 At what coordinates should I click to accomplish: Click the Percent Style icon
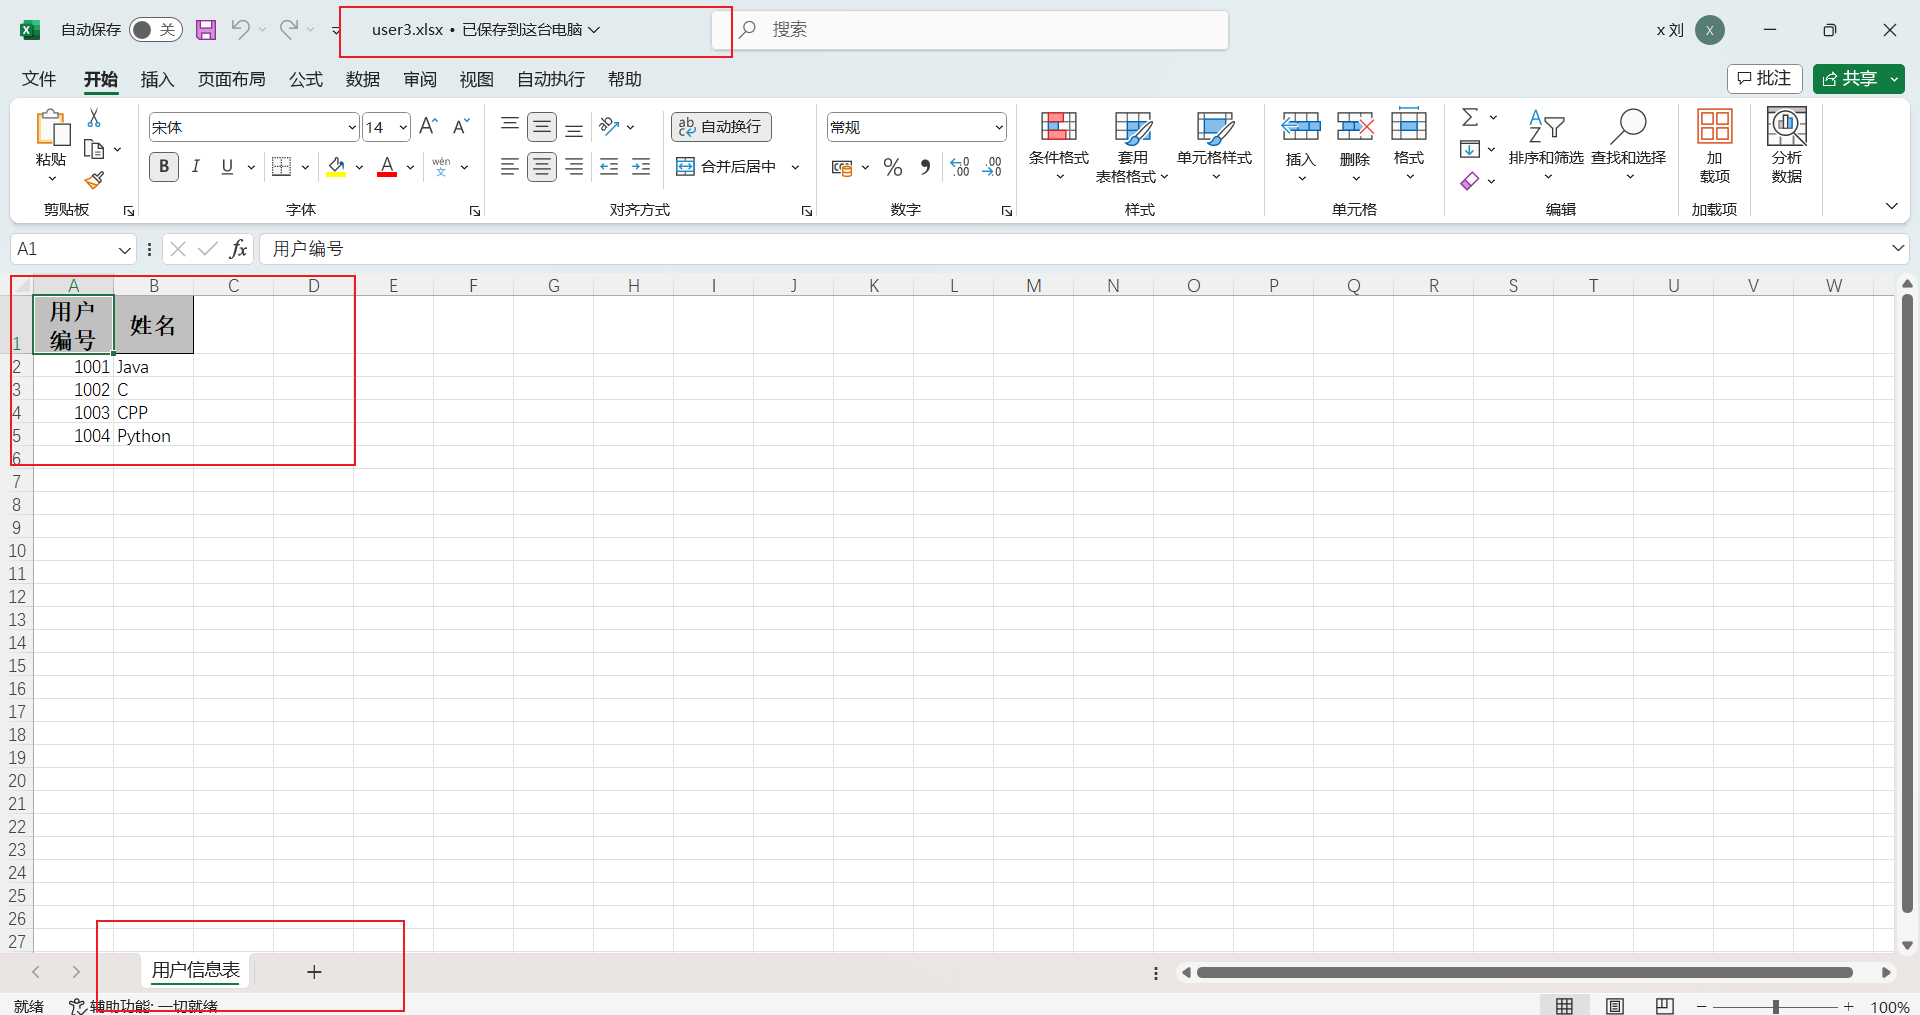pyautogui.click(x=893, y=167)
